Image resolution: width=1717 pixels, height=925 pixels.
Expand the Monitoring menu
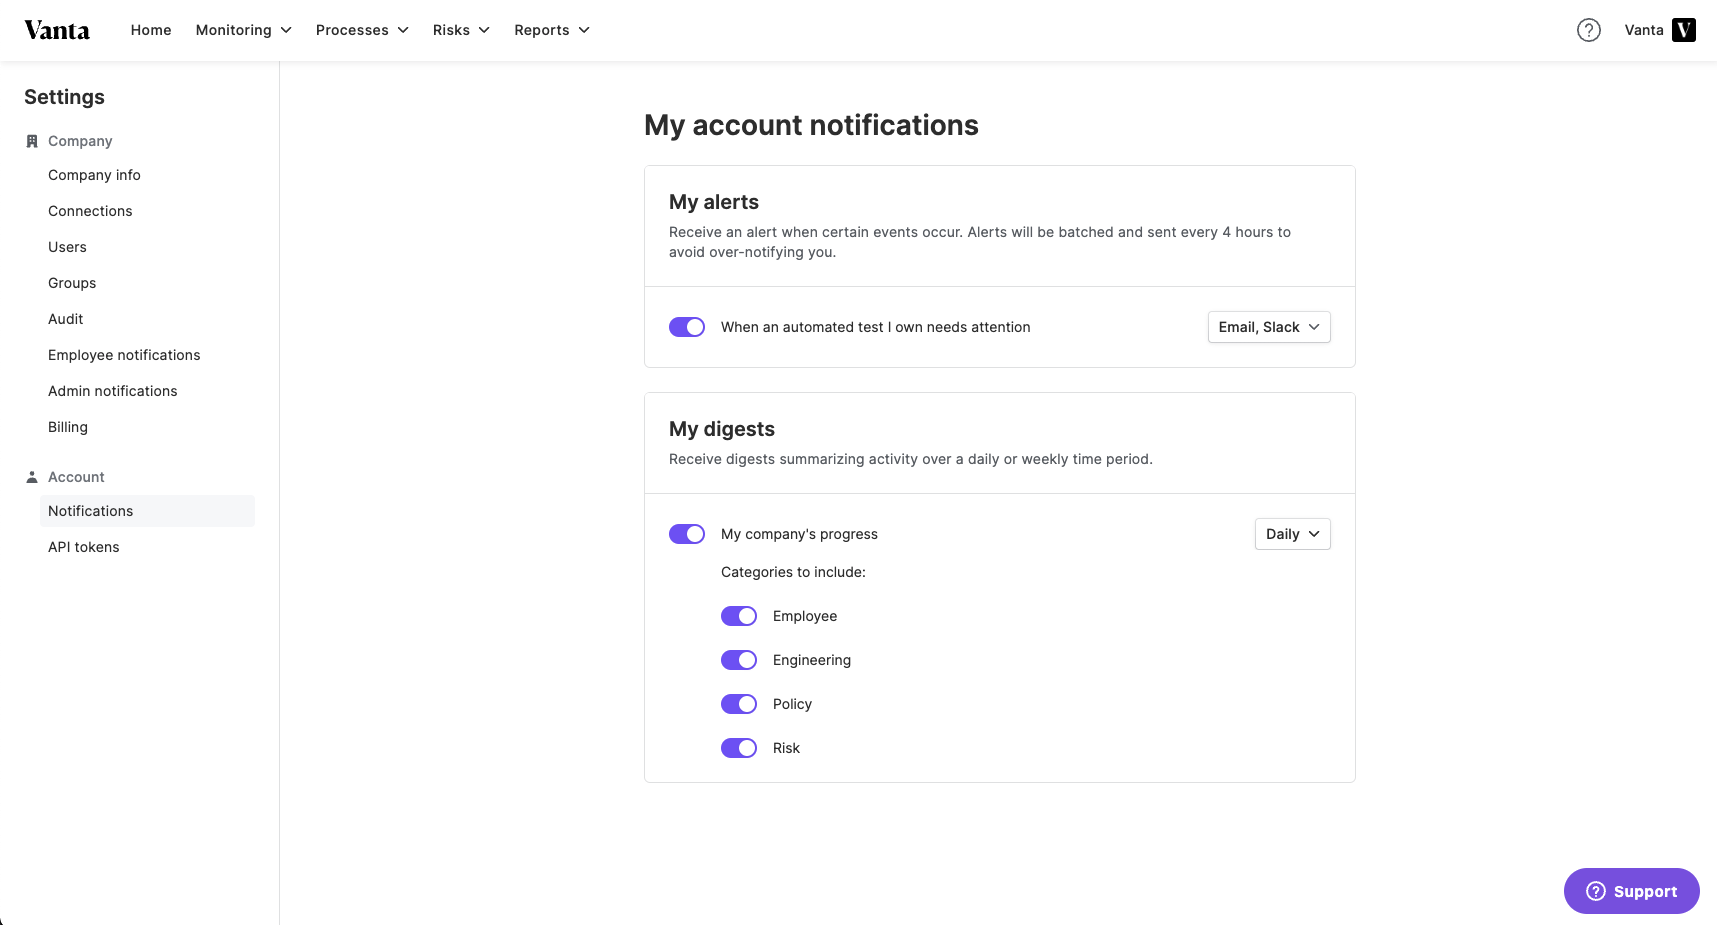[x=244, y=30]
